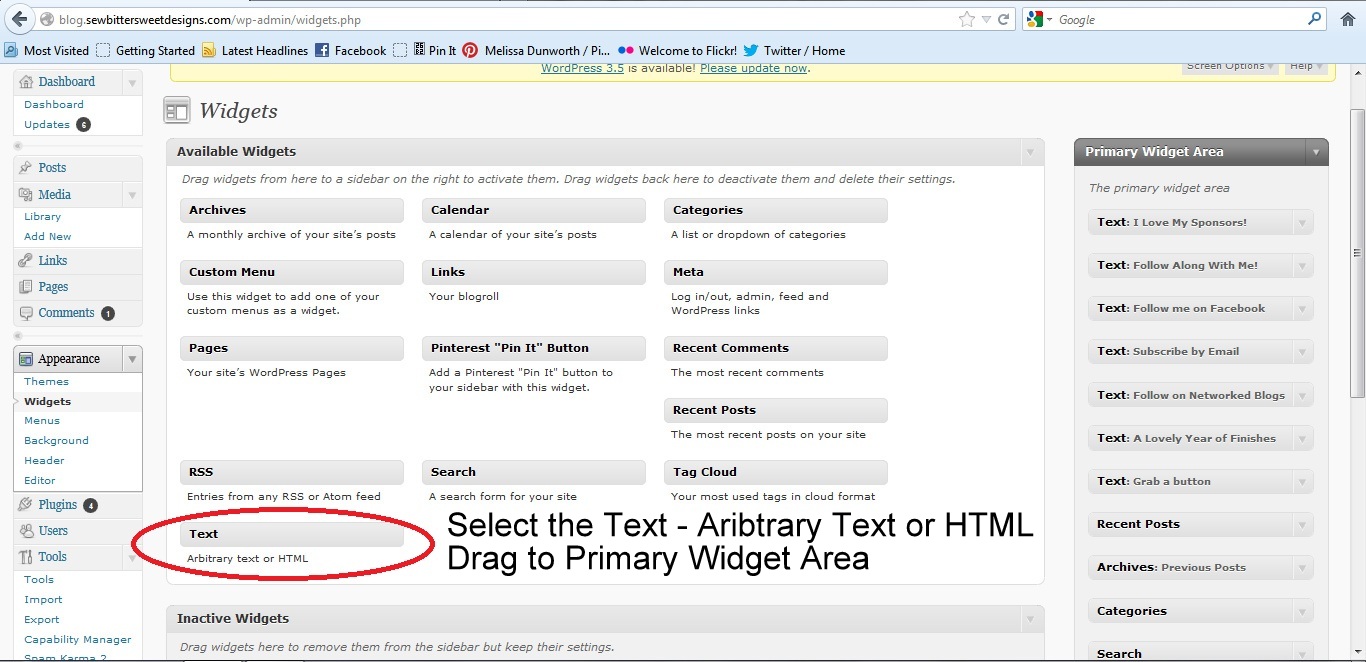Collapse the Available Widgets section

[1030, 152]
